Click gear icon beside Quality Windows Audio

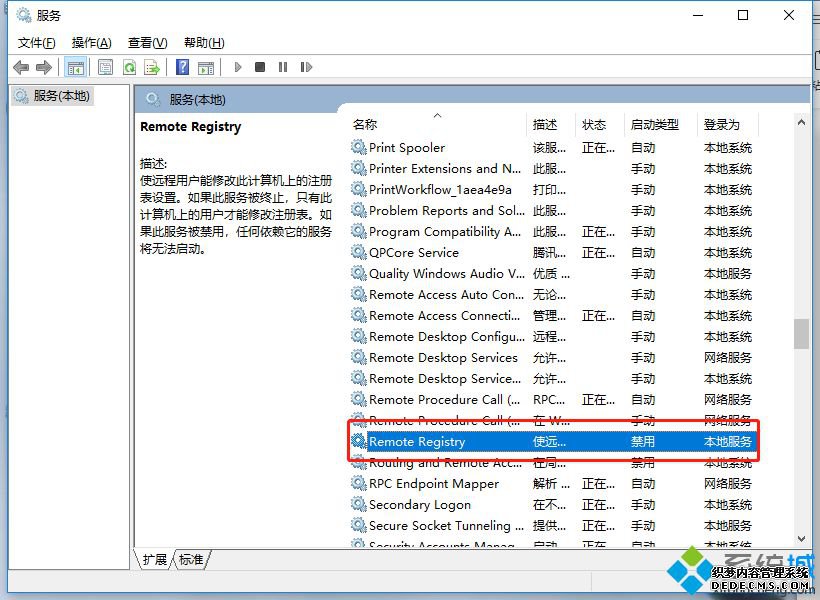pyautogui.click(x=358, y=273)
